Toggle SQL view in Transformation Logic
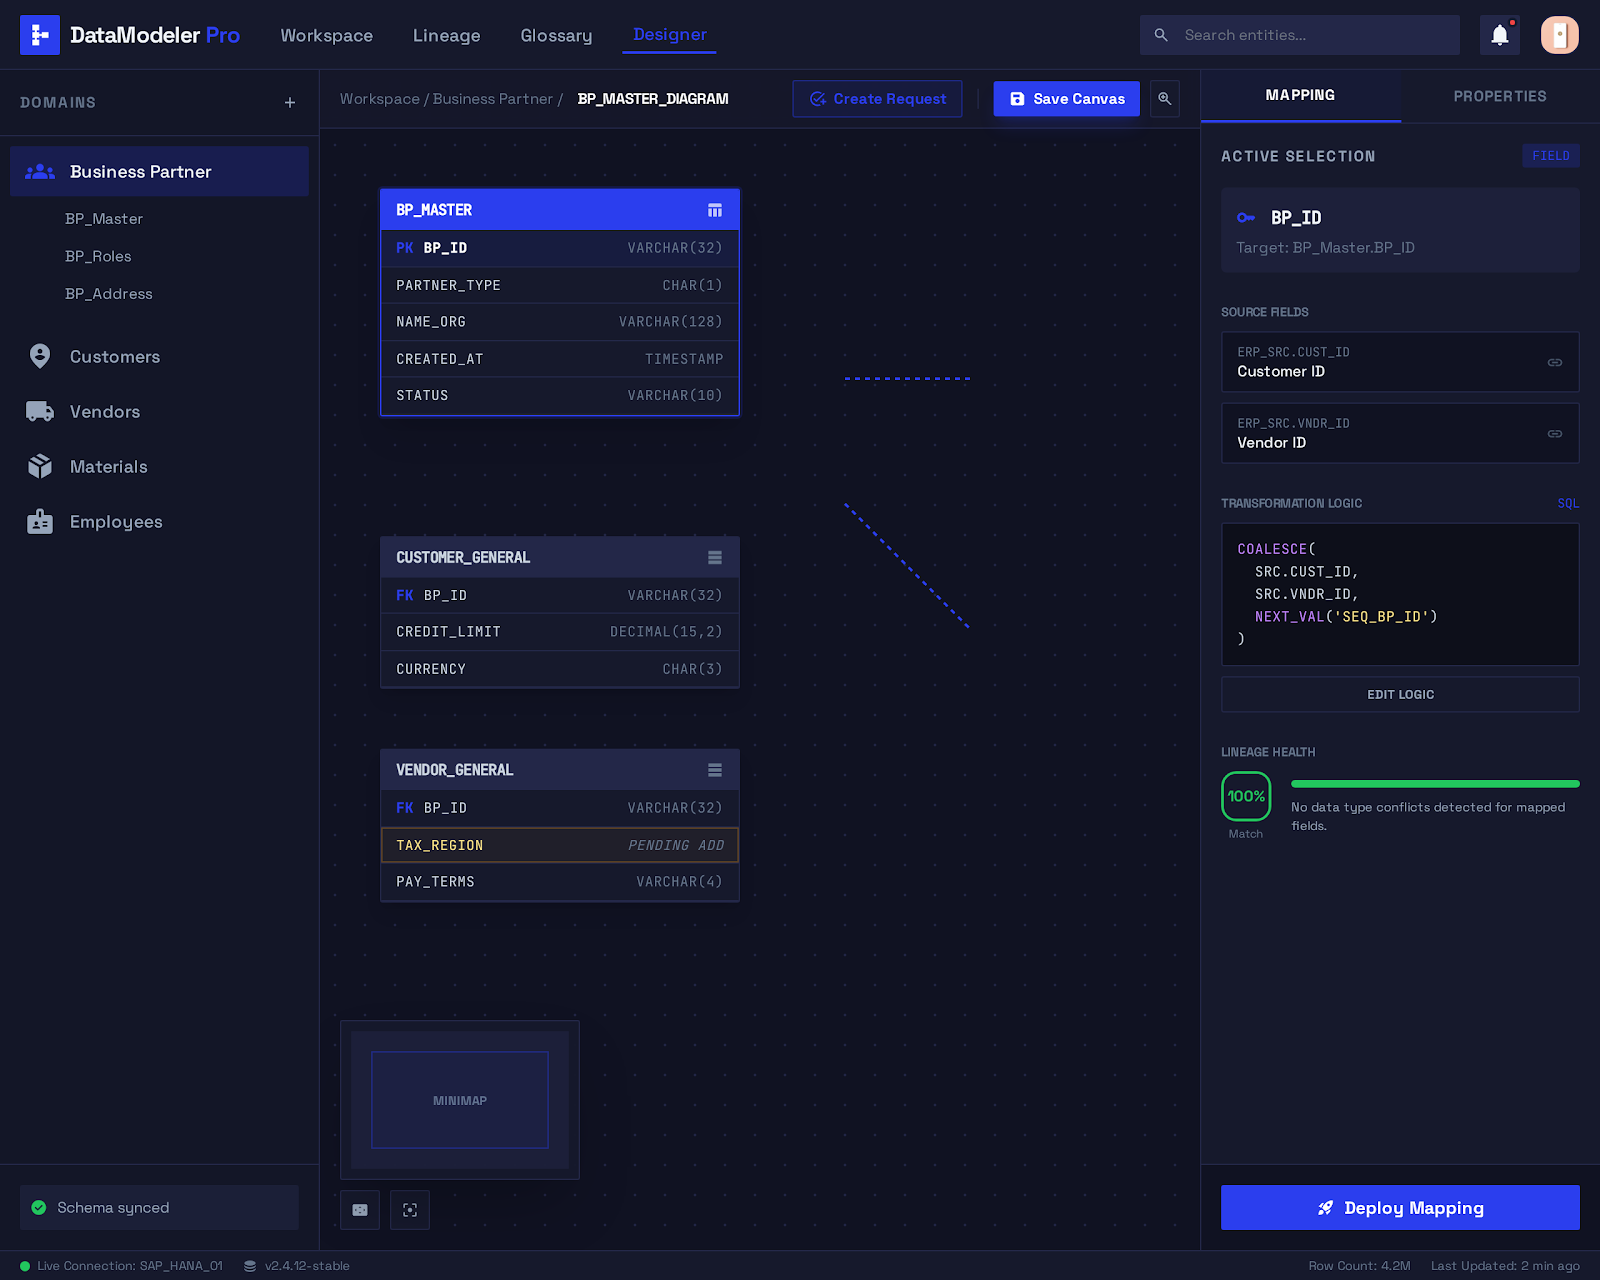Viewport: 1600px width, 1280px height. [x=1568, y=503]
